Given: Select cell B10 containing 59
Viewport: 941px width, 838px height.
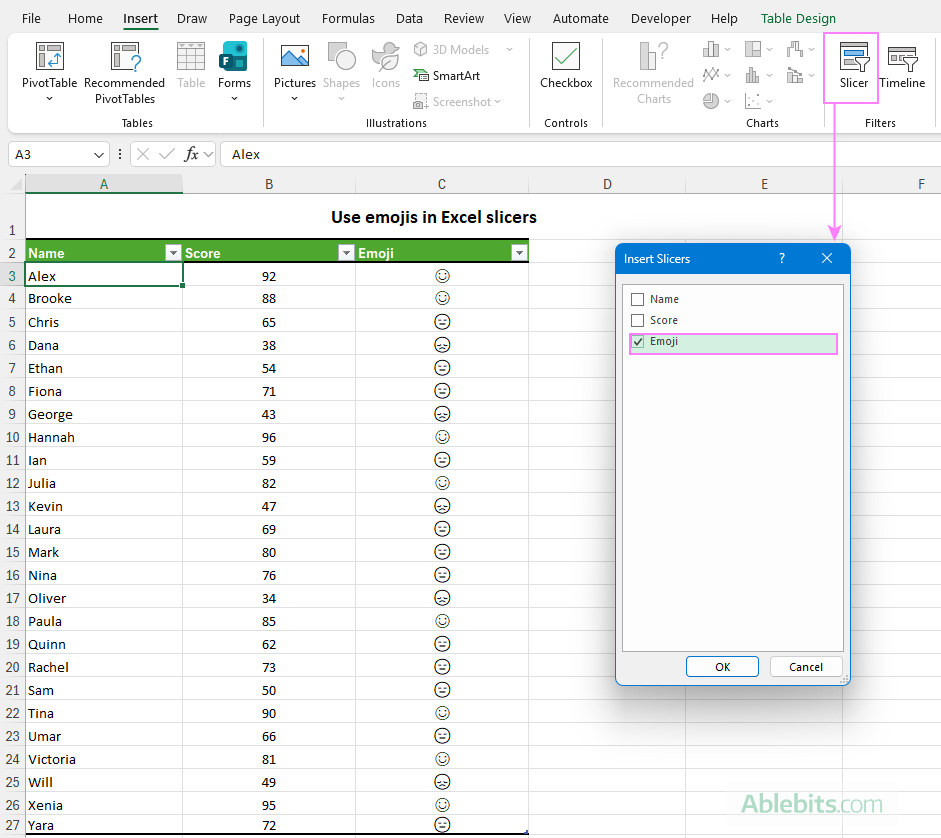Looking at the screenshot, I should (269, 460).
